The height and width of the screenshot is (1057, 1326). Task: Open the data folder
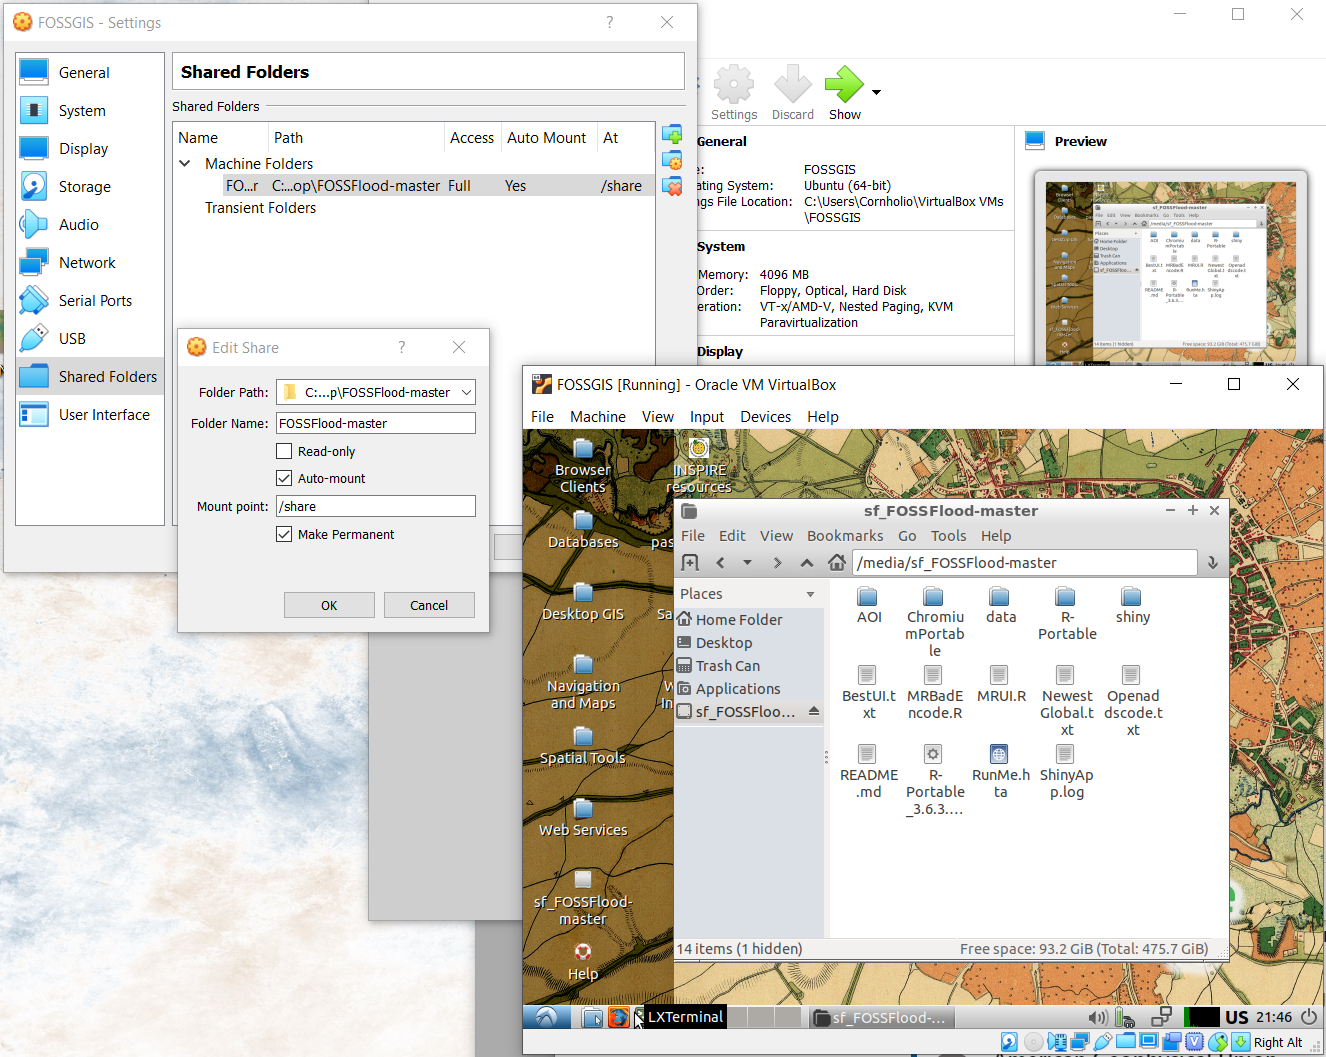1000,606
